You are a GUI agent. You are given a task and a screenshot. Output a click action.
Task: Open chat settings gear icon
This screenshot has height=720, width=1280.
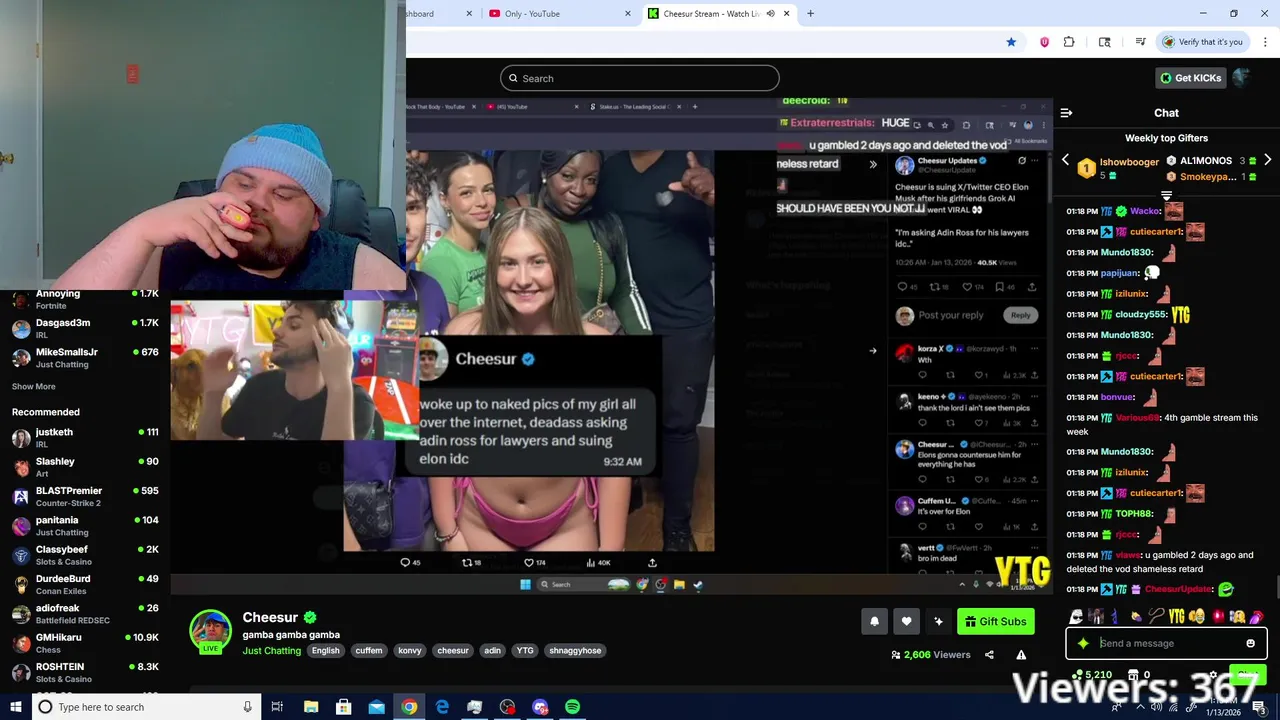(x=1213, y=675)
